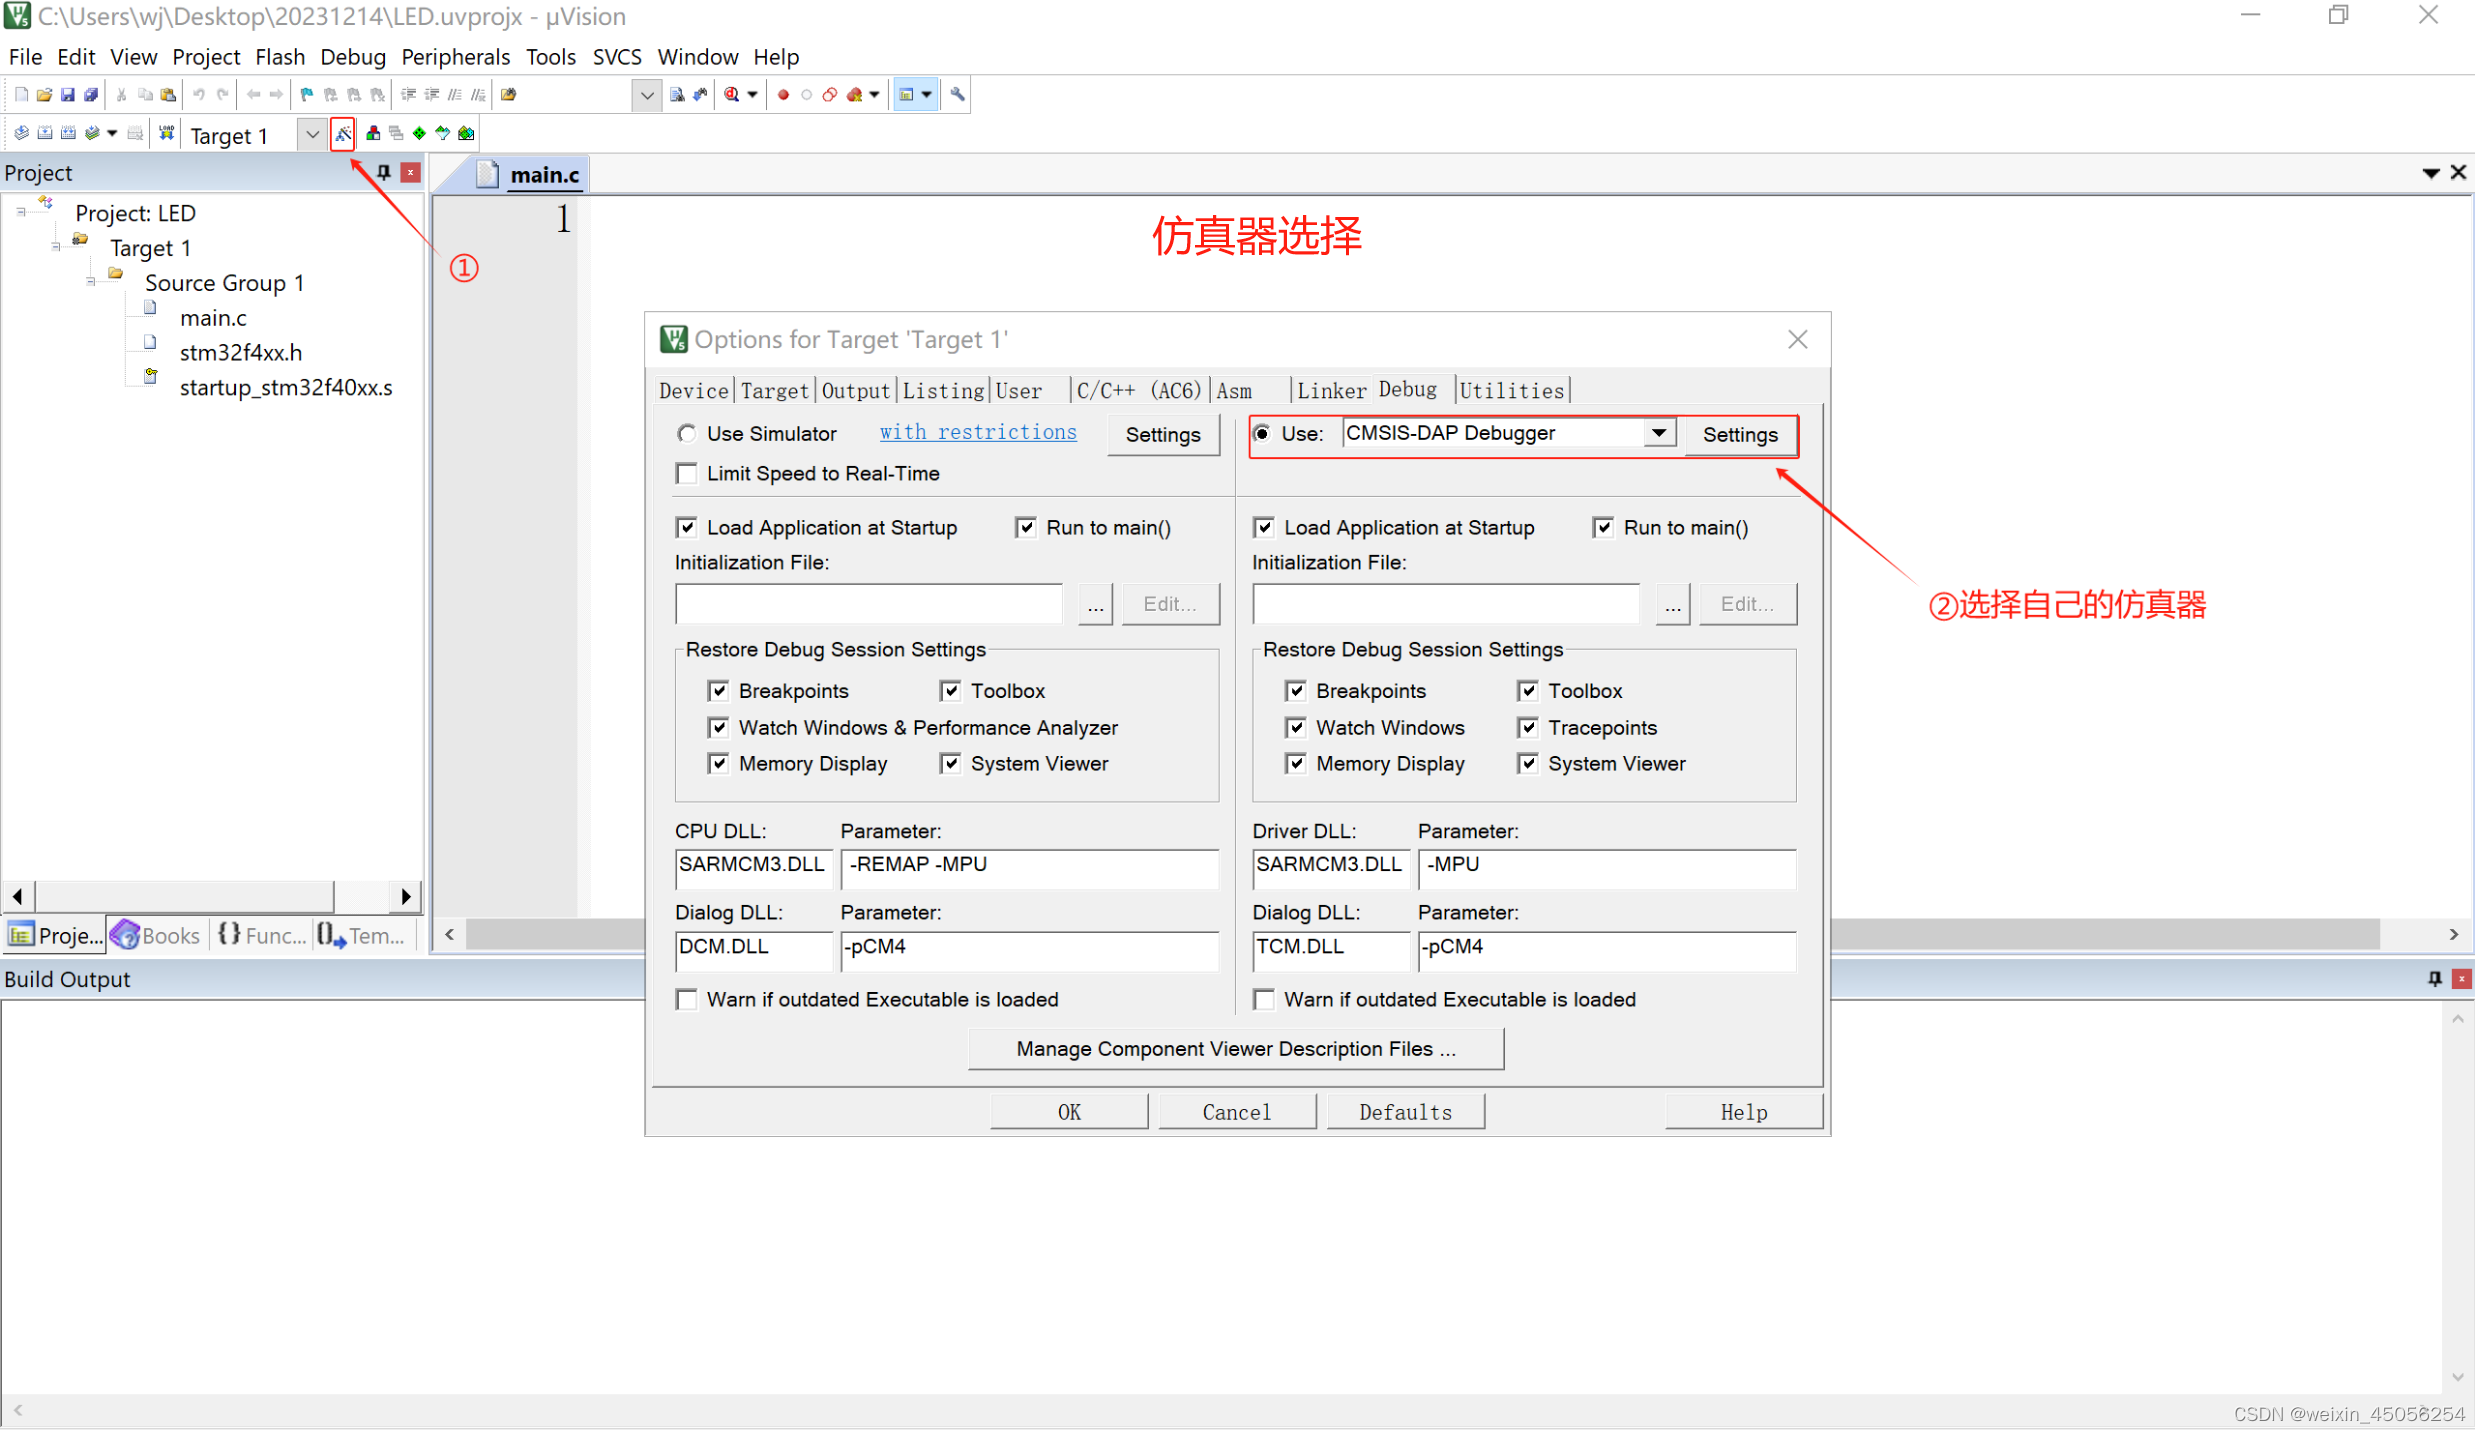Switch to the C/C++ (AC6) tab

pyautogui.click(x=1141, y=392)
